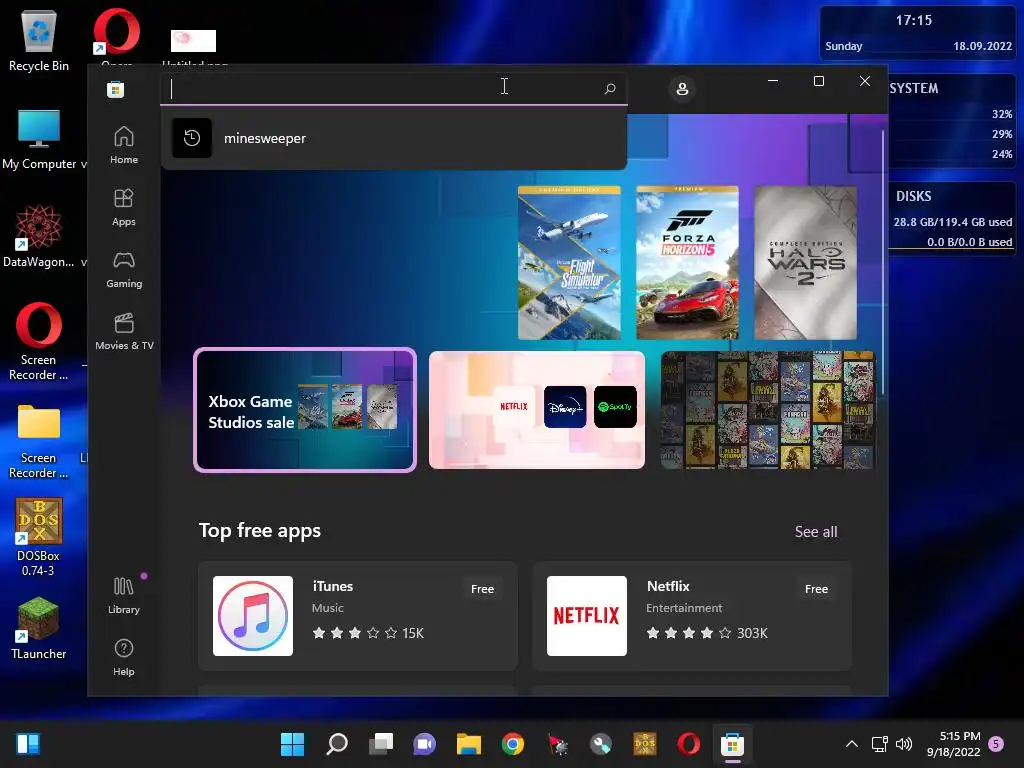Screen dimensions: 1024x768
Task: Open the movie posters collage card
Action: coord(768,409)
